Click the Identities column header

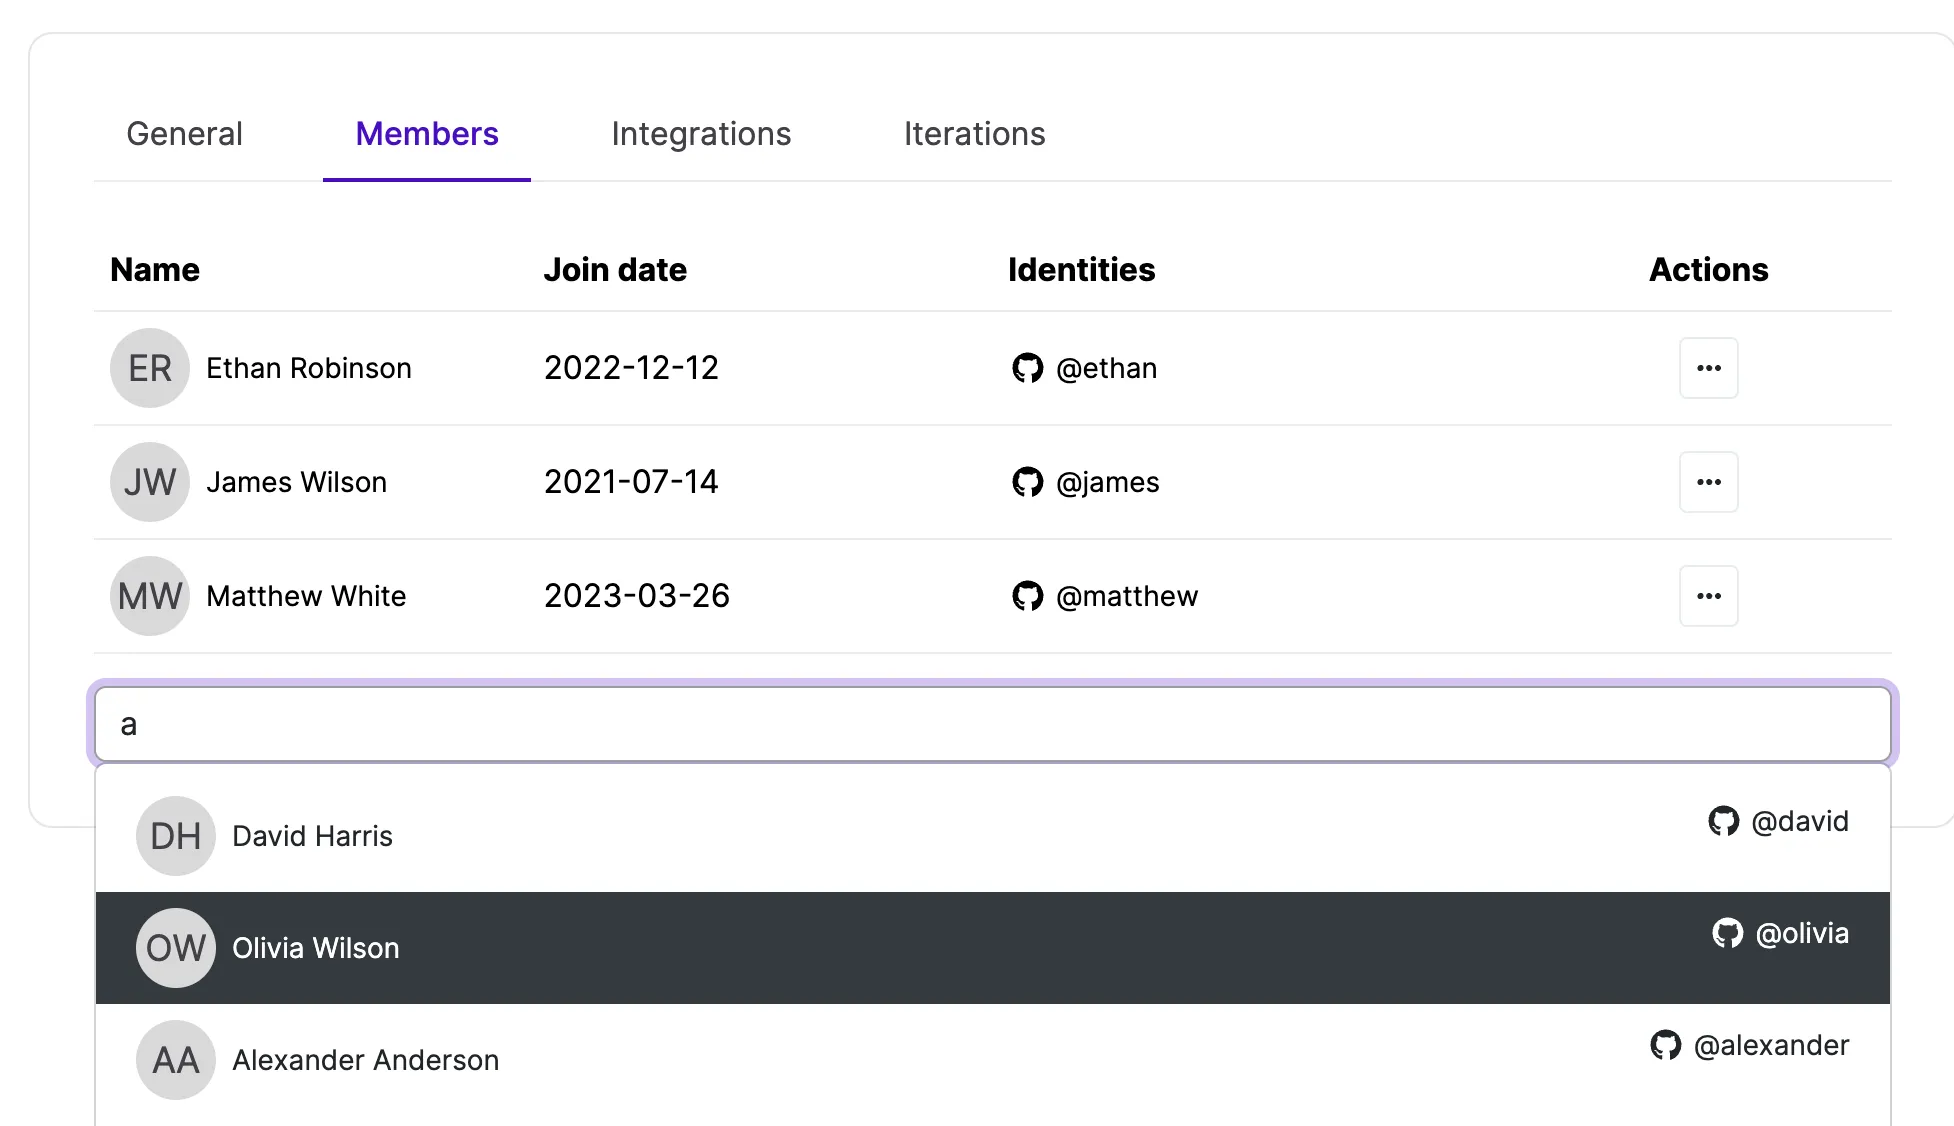pyautogui.click(x=1081, y=269)
